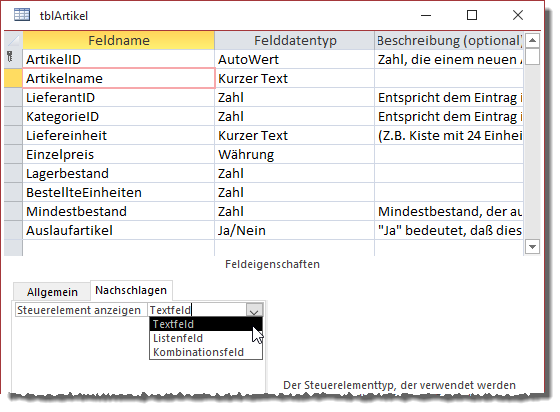The width and height of the screenshot is (560, 412).
Task: Click the Steuerelement anzeigen value field
Action: click(x=197, y=310)
